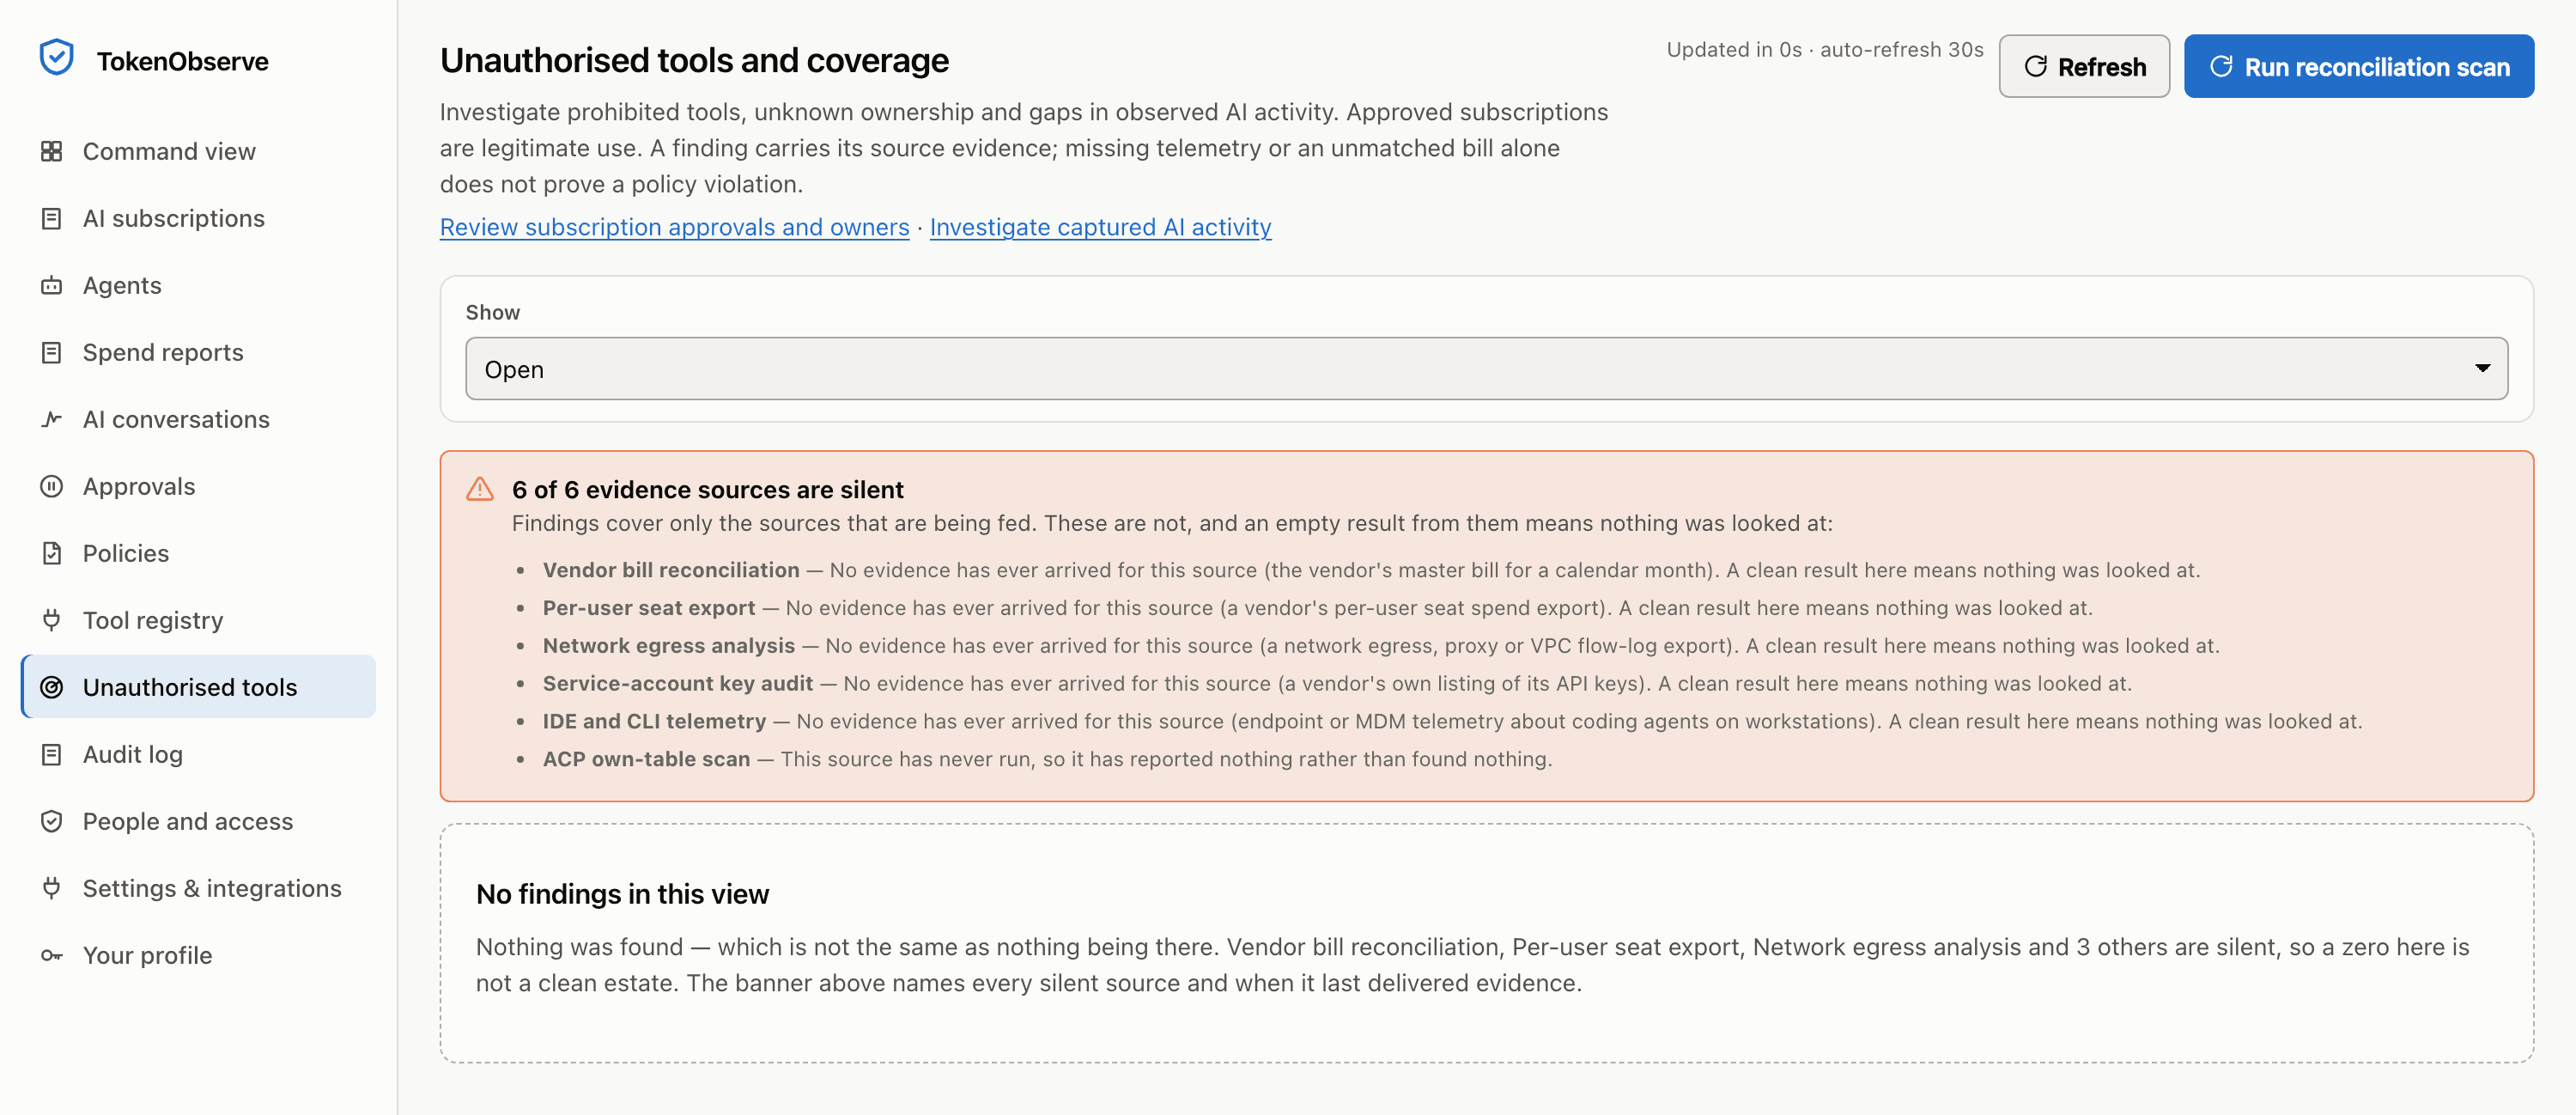
Task: Click the Your profile key icon
Action: pyautogui.click(x=51, y=955)
